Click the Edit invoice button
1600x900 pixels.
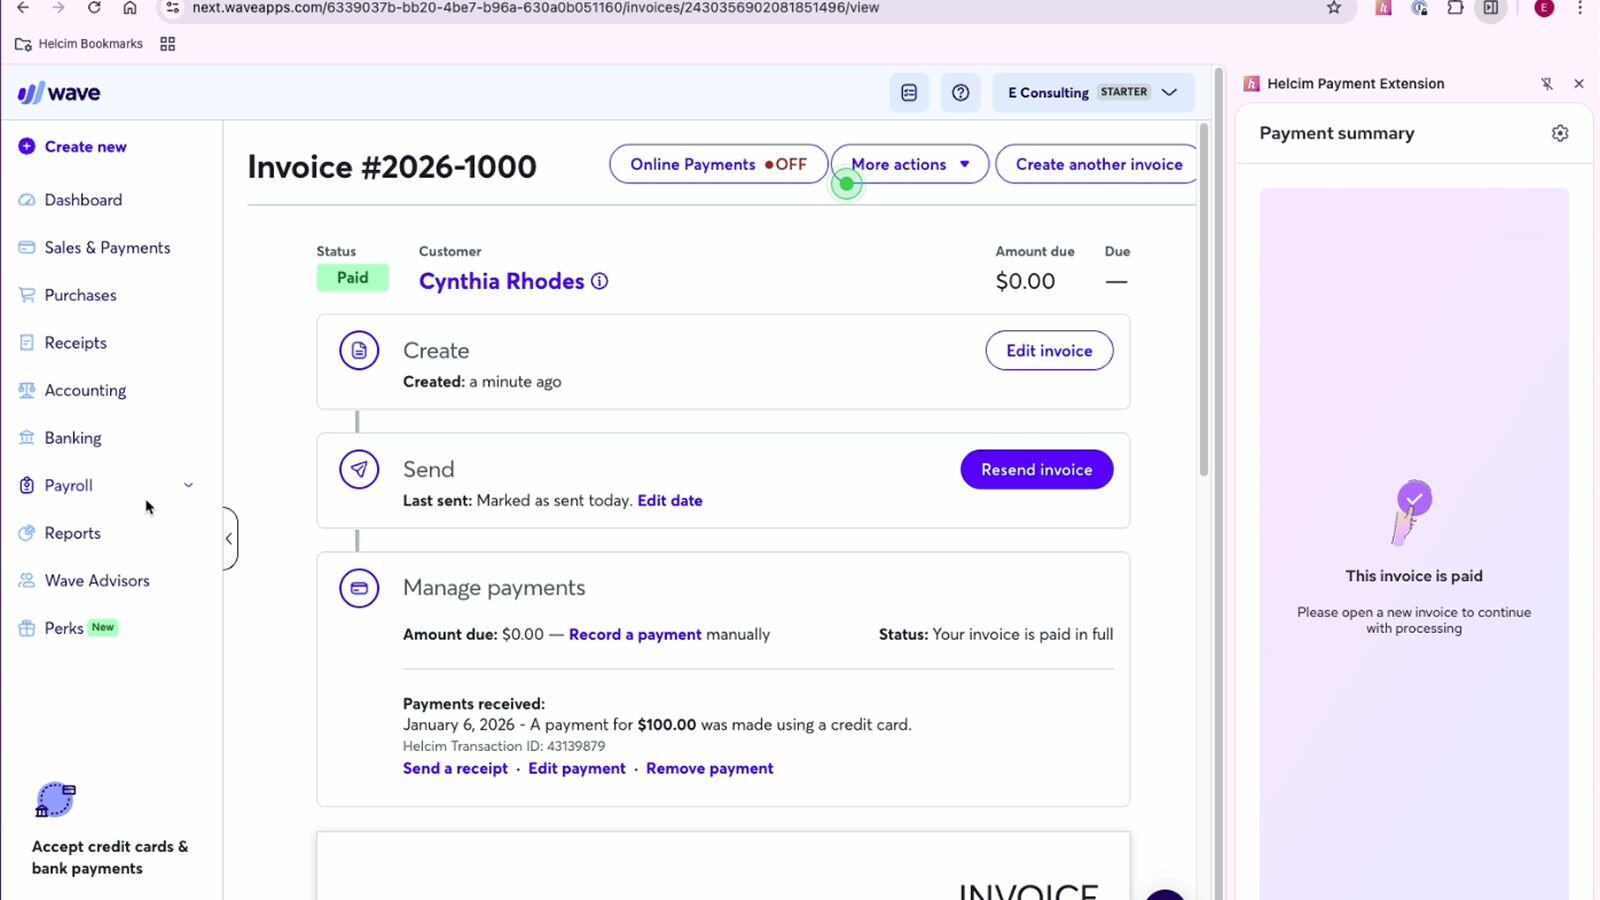coord(1049,351)
